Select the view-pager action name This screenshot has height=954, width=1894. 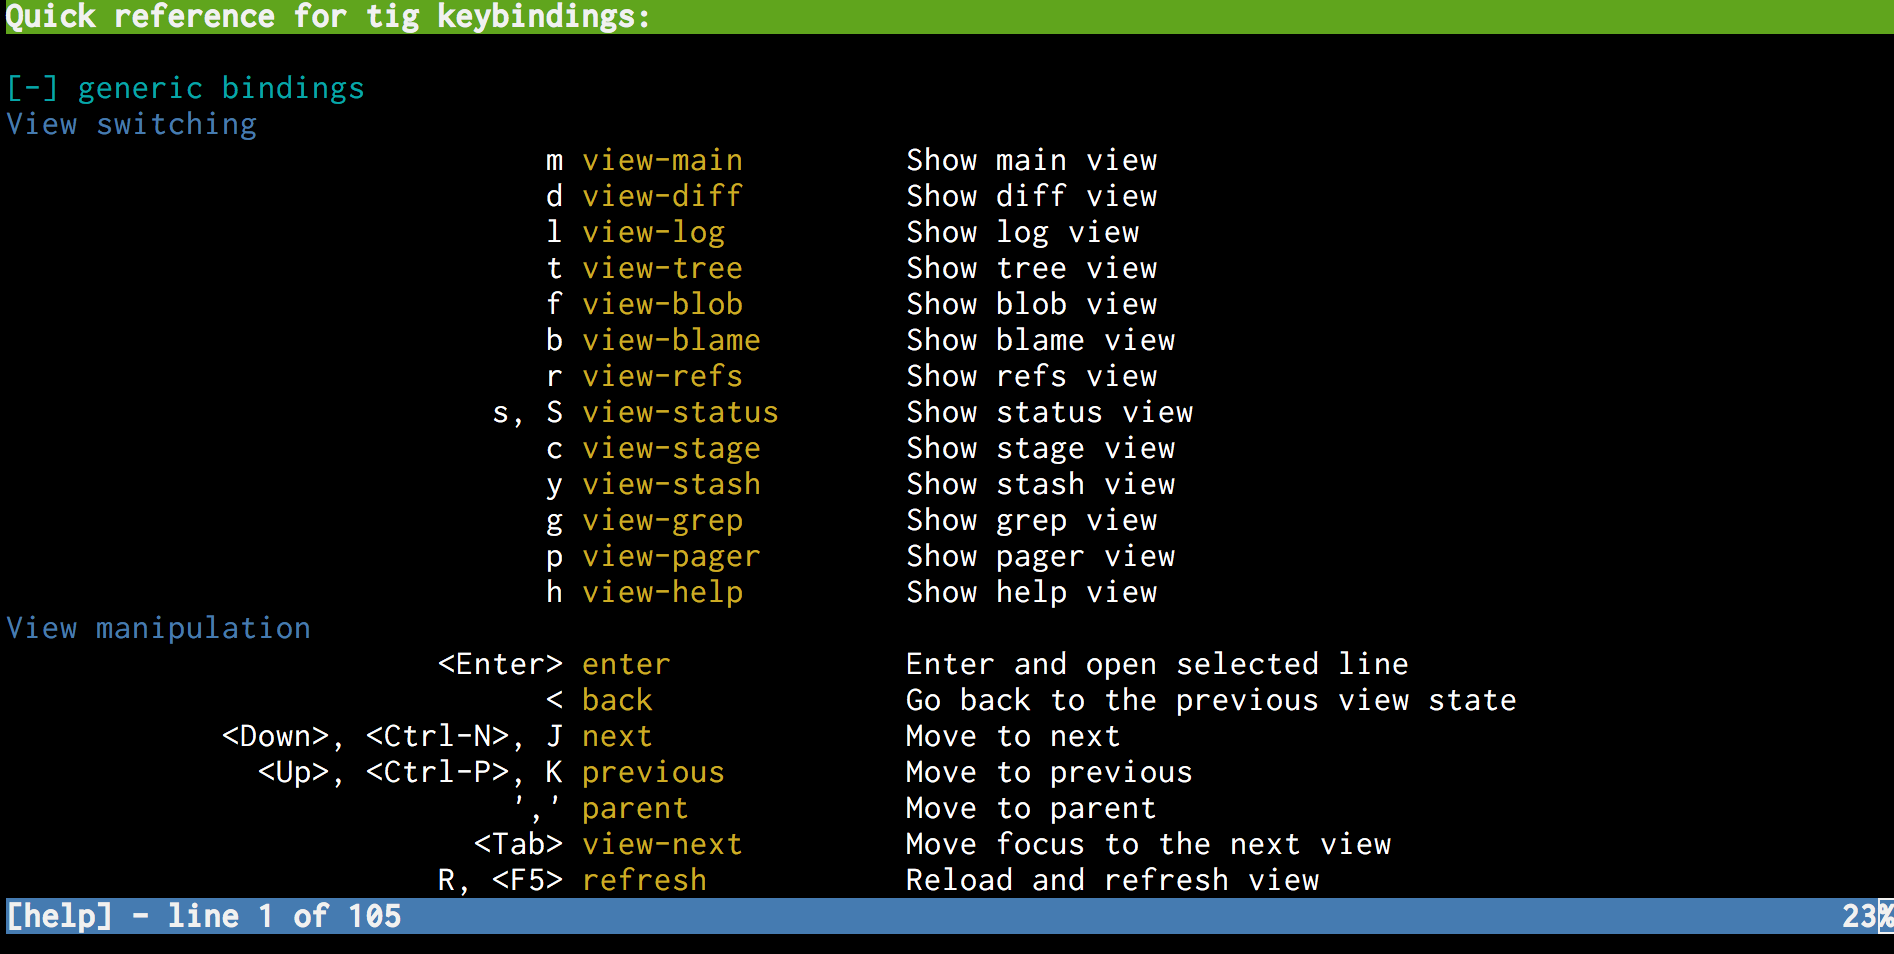click(x=671, y=557)
